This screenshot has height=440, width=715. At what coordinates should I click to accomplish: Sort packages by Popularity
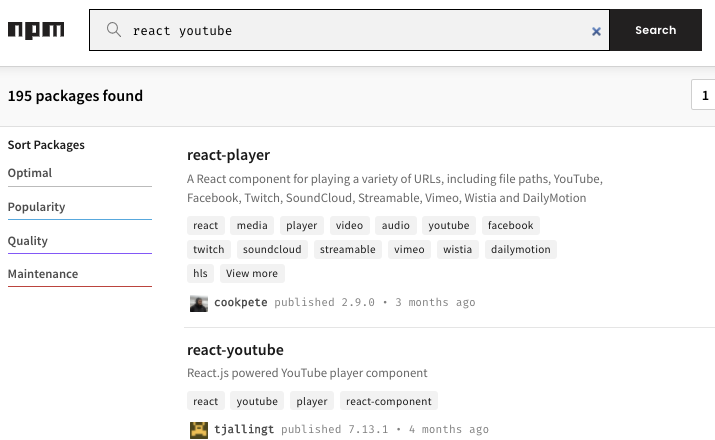[79, 207]
